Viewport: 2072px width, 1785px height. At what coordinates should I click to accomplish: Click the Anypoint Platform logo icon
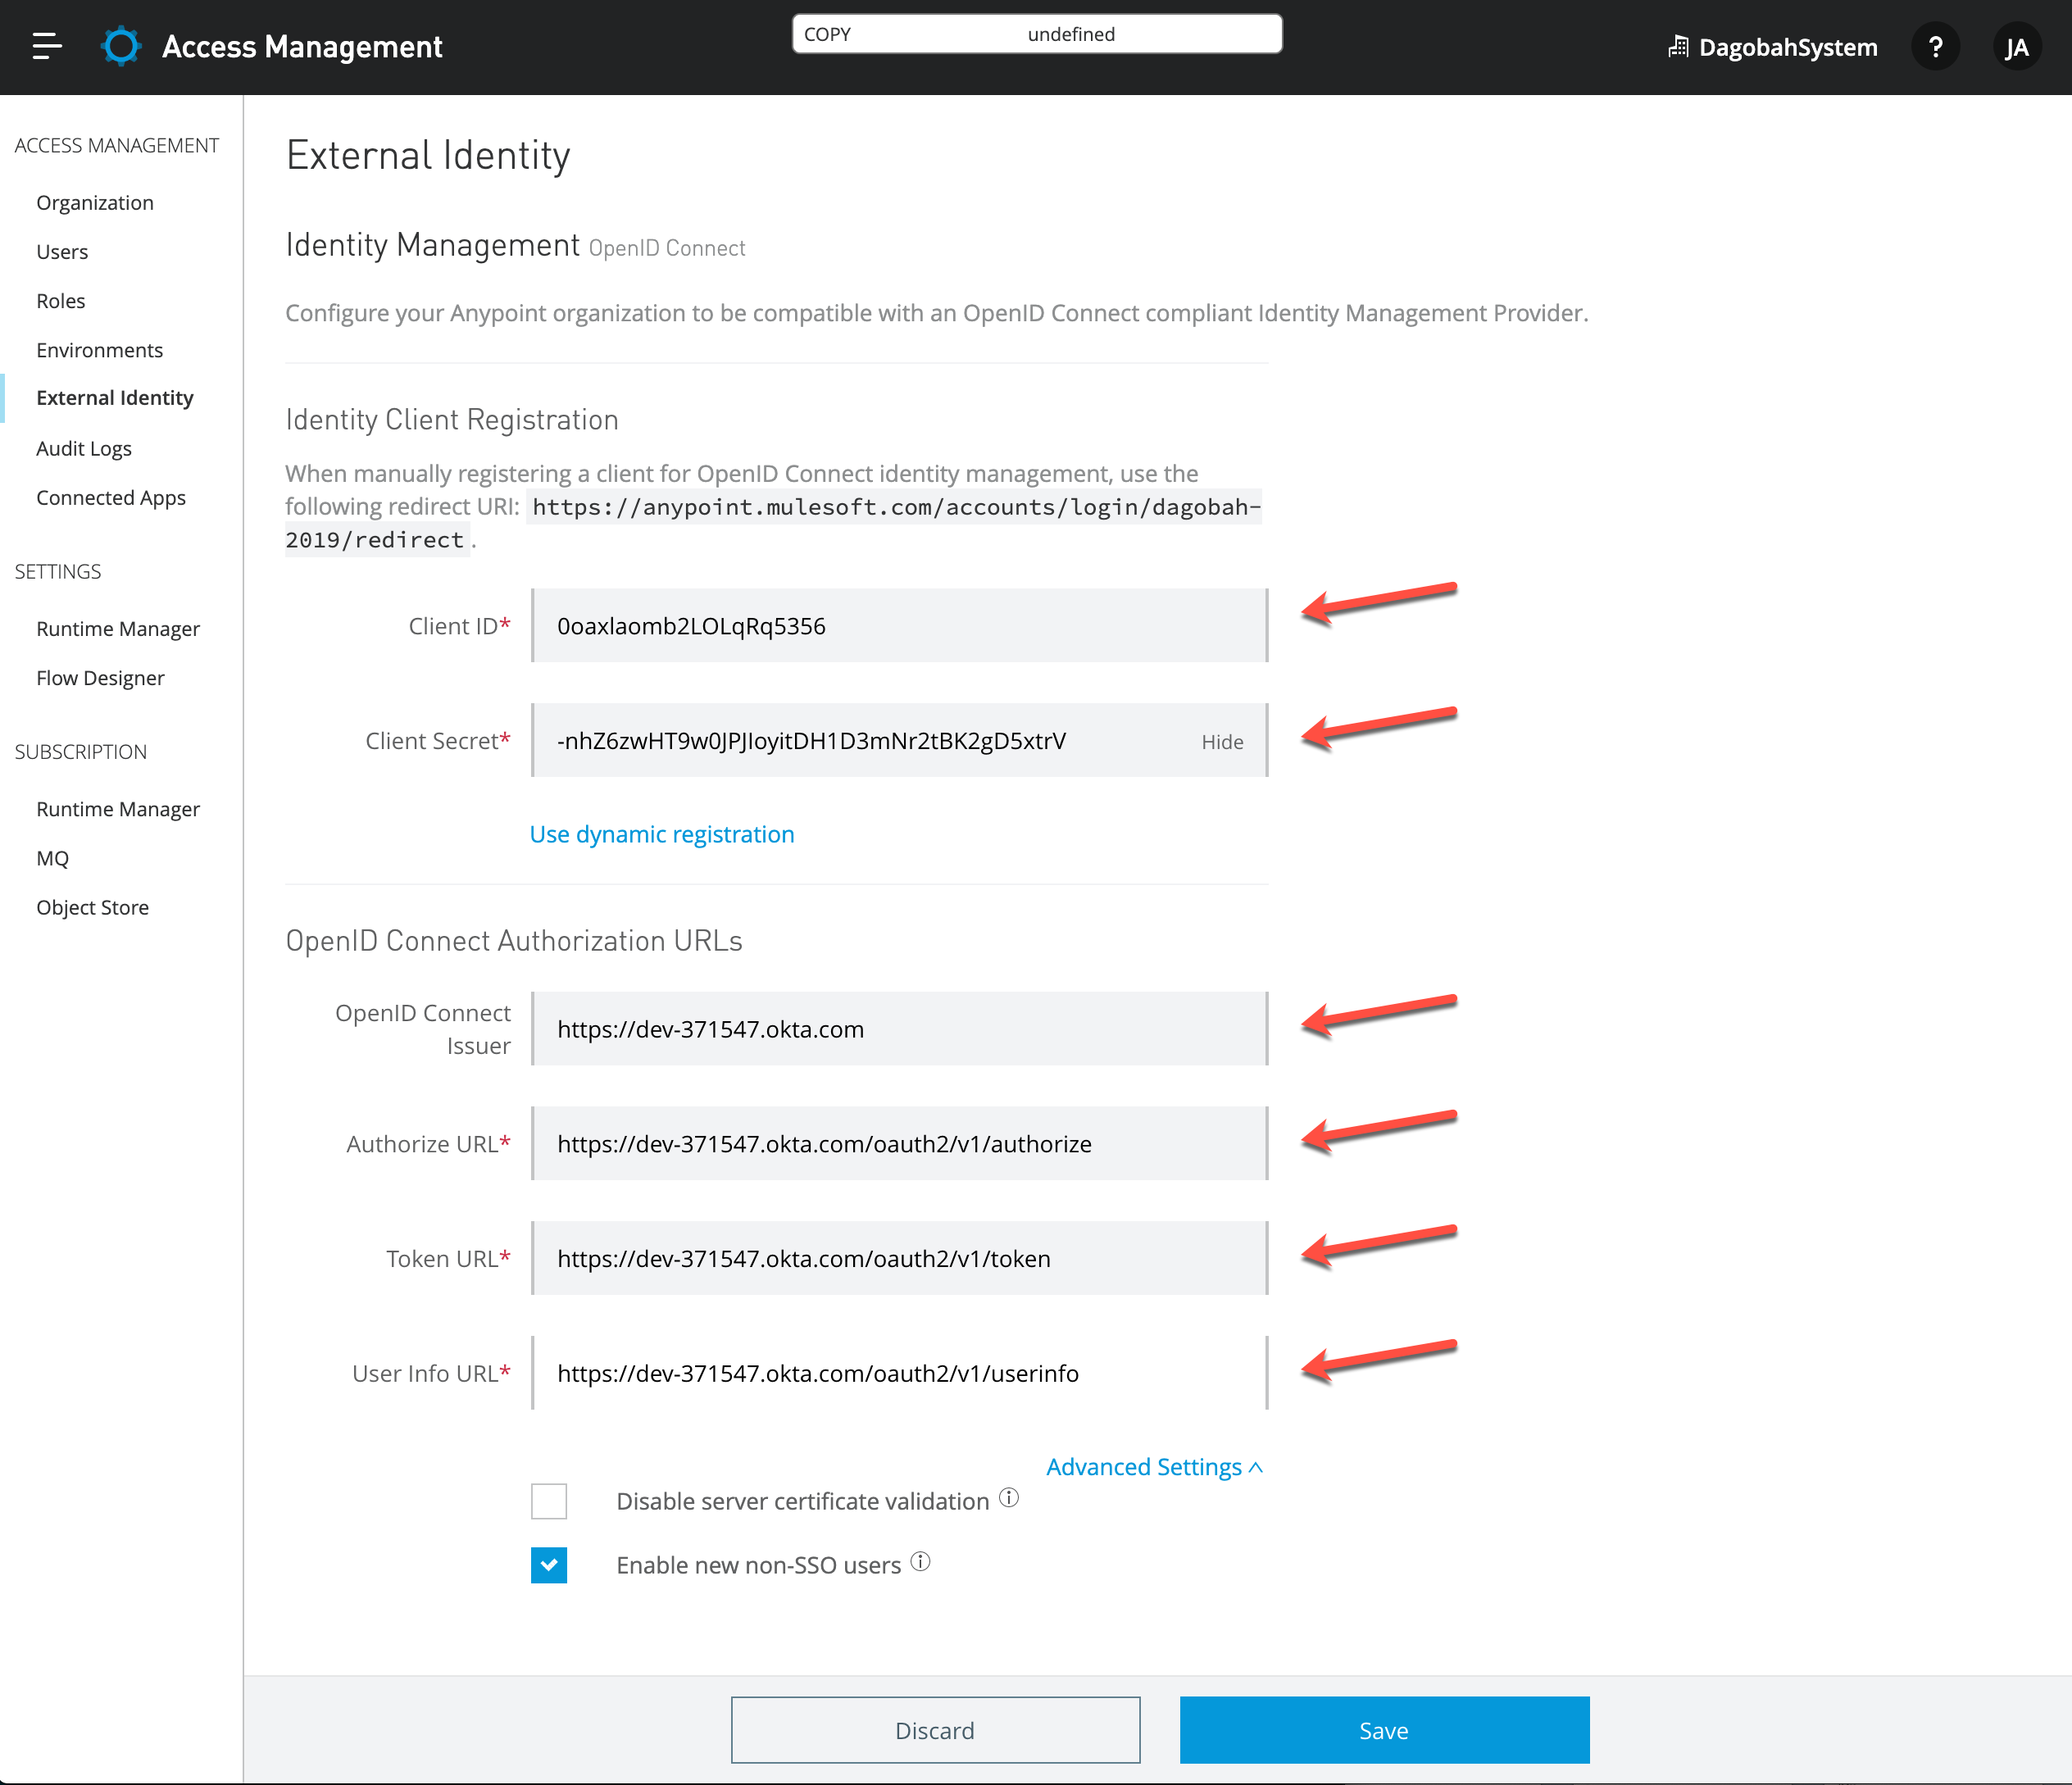[120, 44]
